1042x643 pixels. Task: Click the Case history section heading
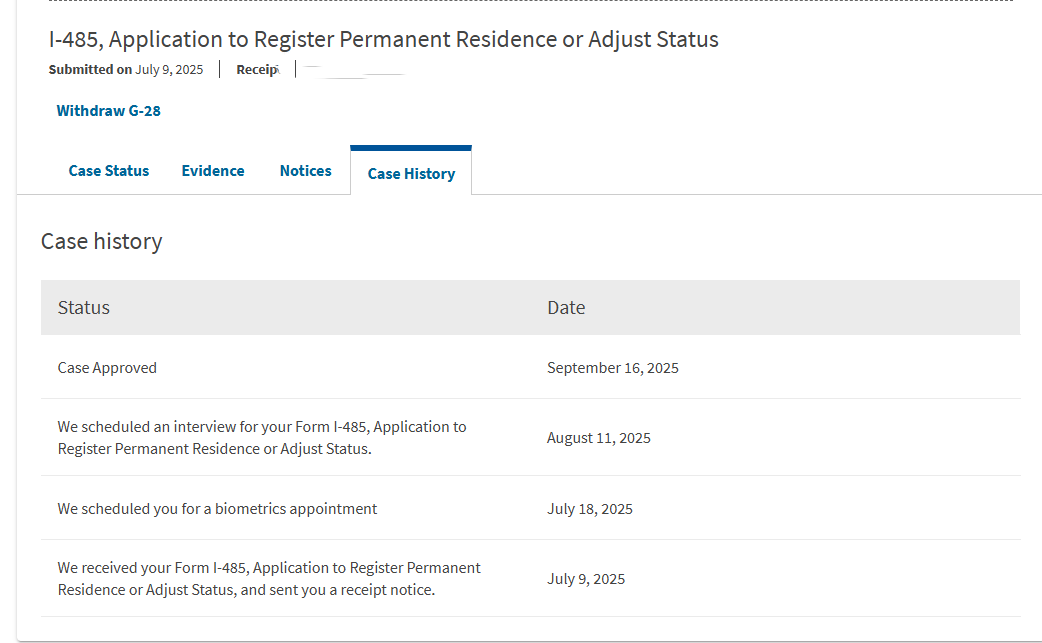coord(101,241)
